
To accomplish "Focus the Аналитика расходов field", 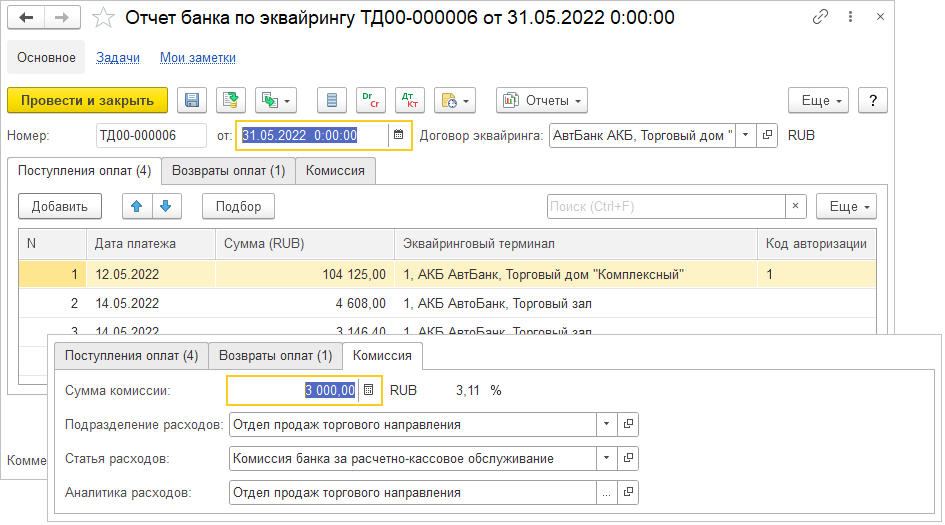I will coord(413,492).
